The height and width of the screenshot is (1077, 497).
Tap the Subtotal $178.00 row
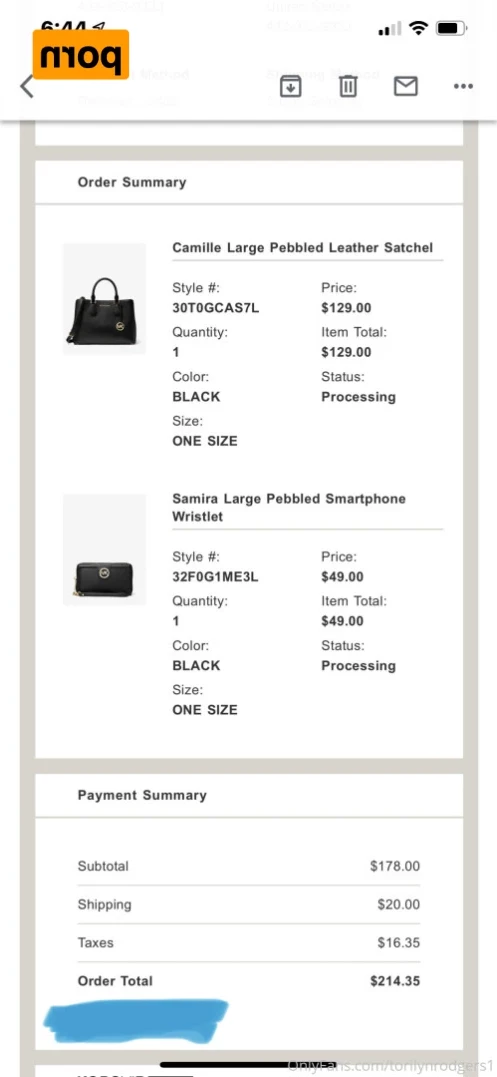click(248, 866)
